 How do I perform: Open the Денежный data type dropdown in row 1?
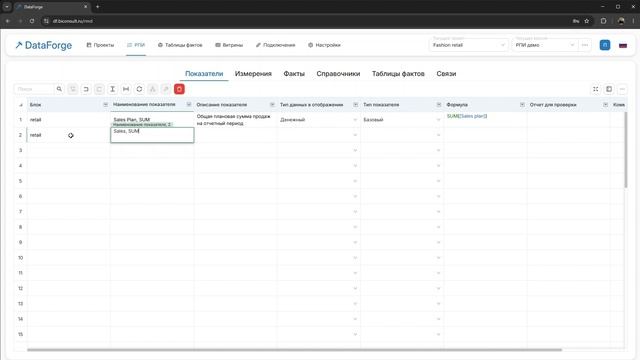click(x=355, y=120)
